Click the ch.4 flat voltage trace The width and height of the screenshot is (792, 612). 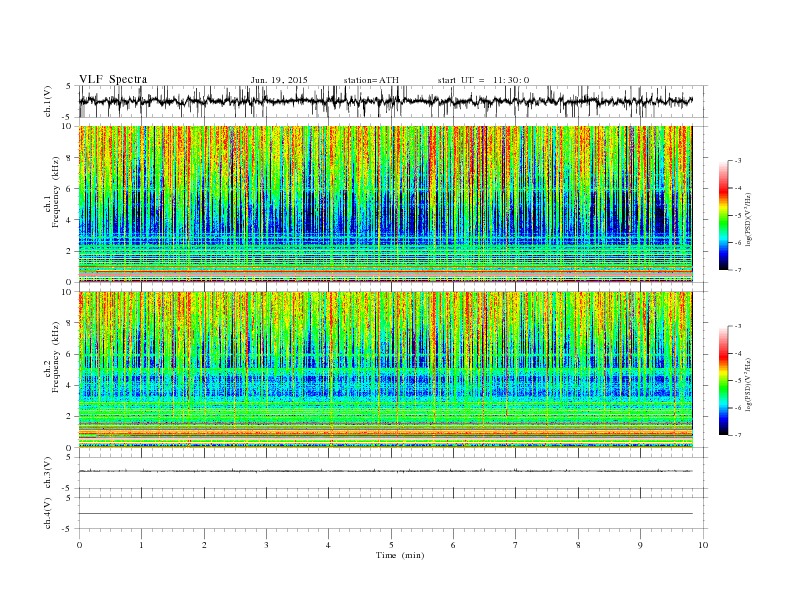(x=386, y=514)
